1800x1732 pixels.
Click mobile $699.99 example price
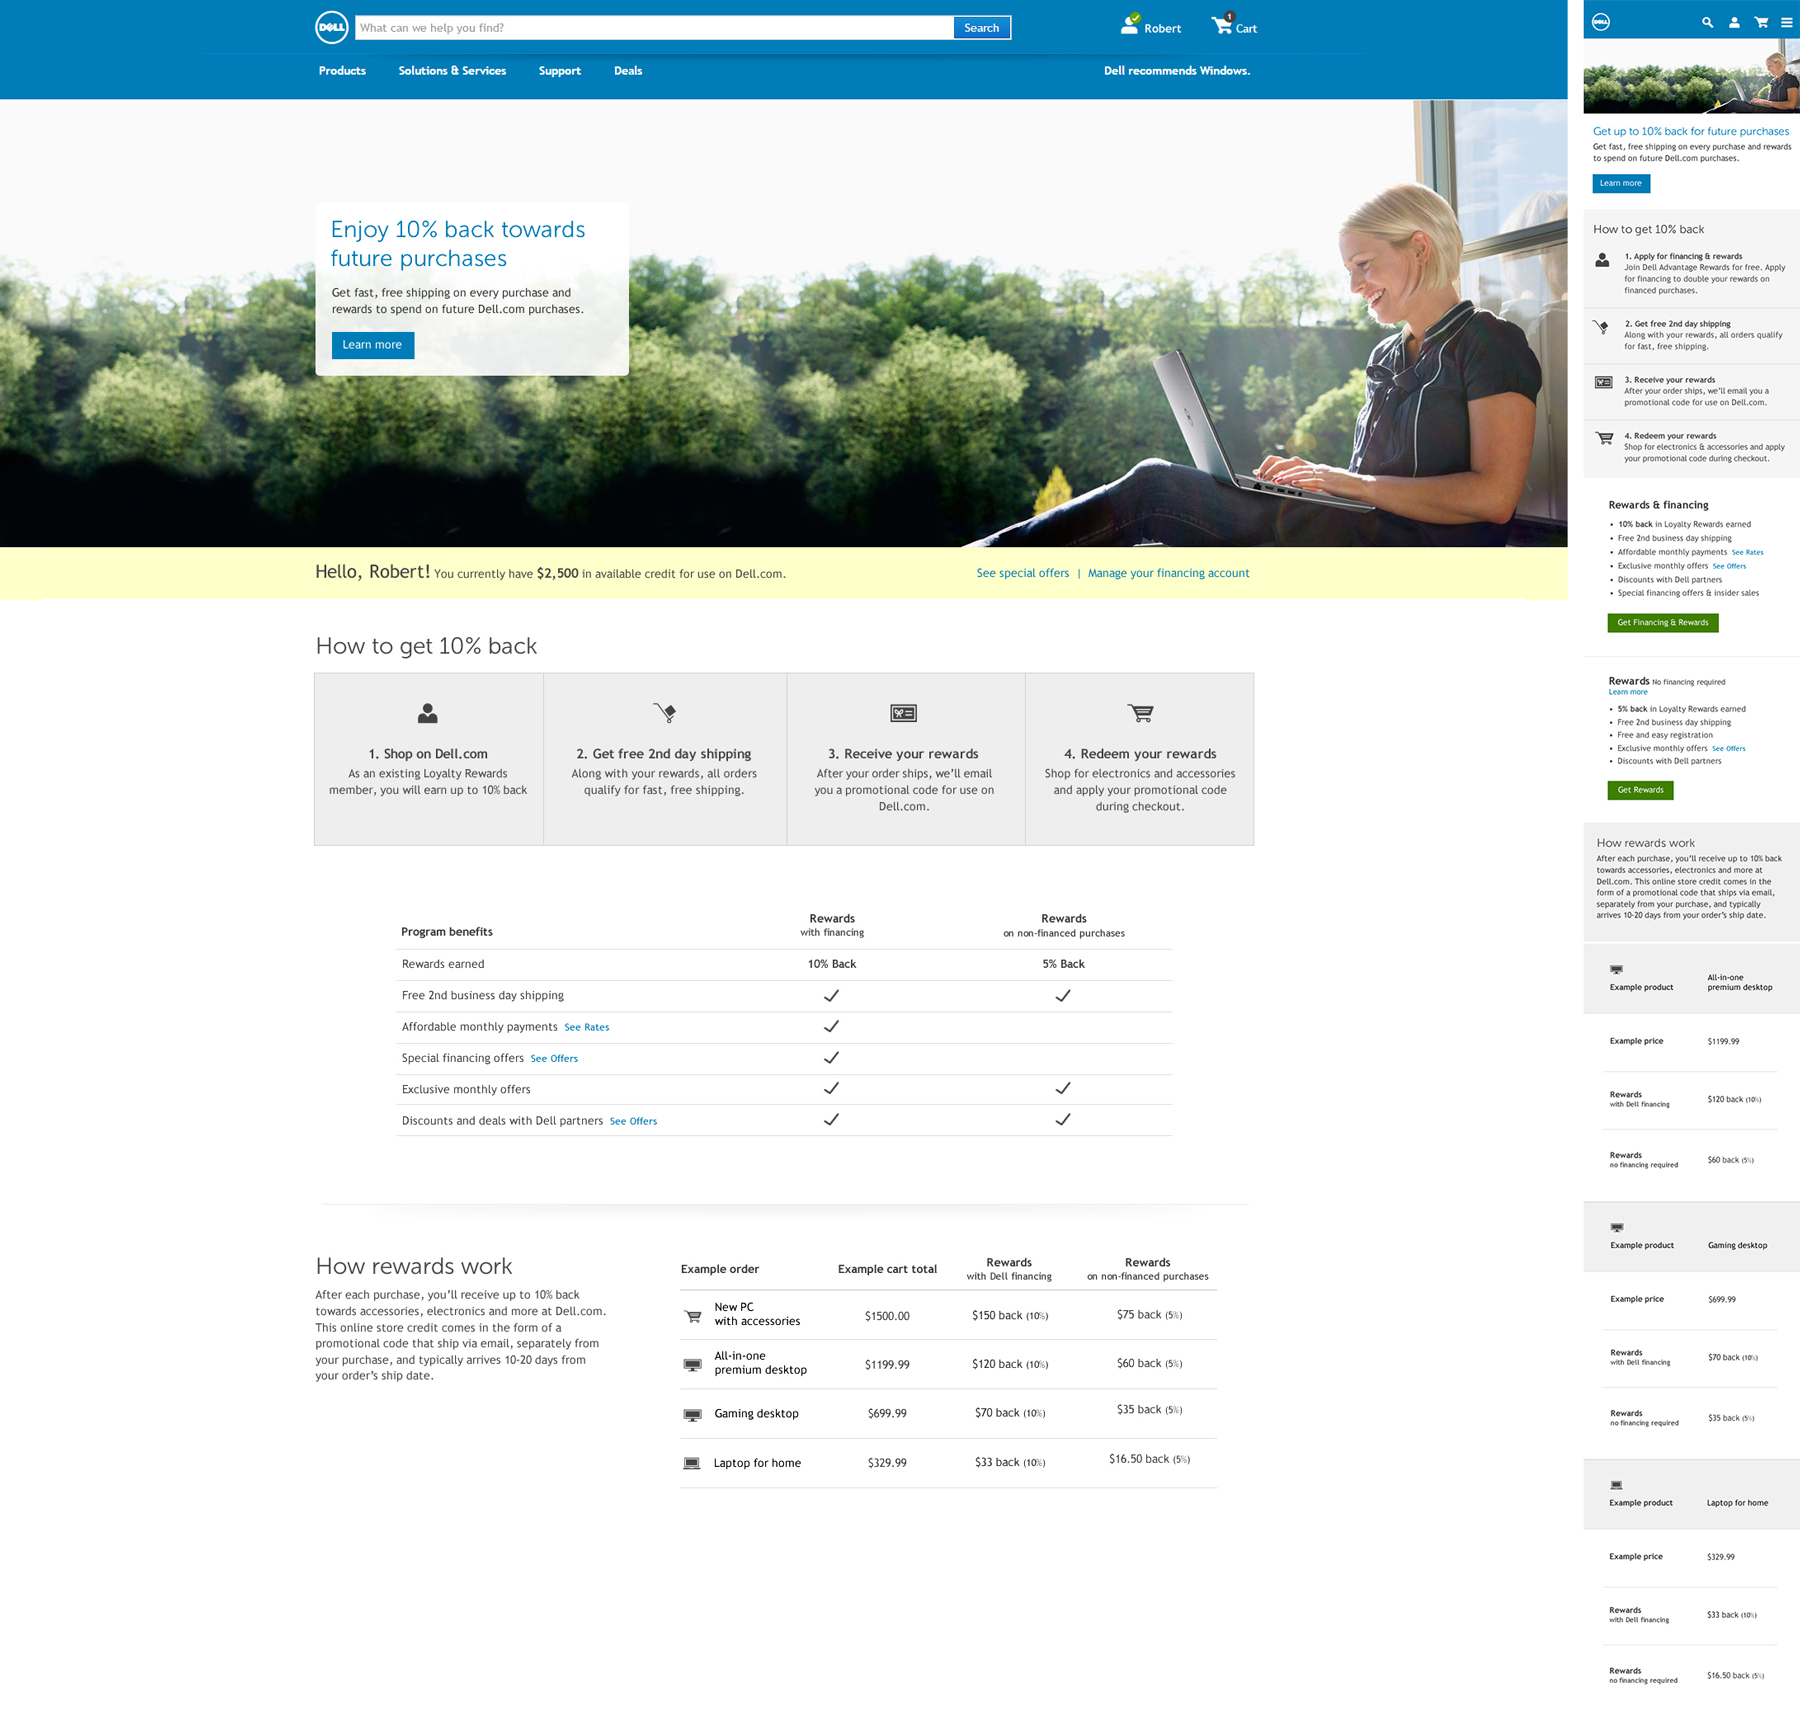1721,1299
